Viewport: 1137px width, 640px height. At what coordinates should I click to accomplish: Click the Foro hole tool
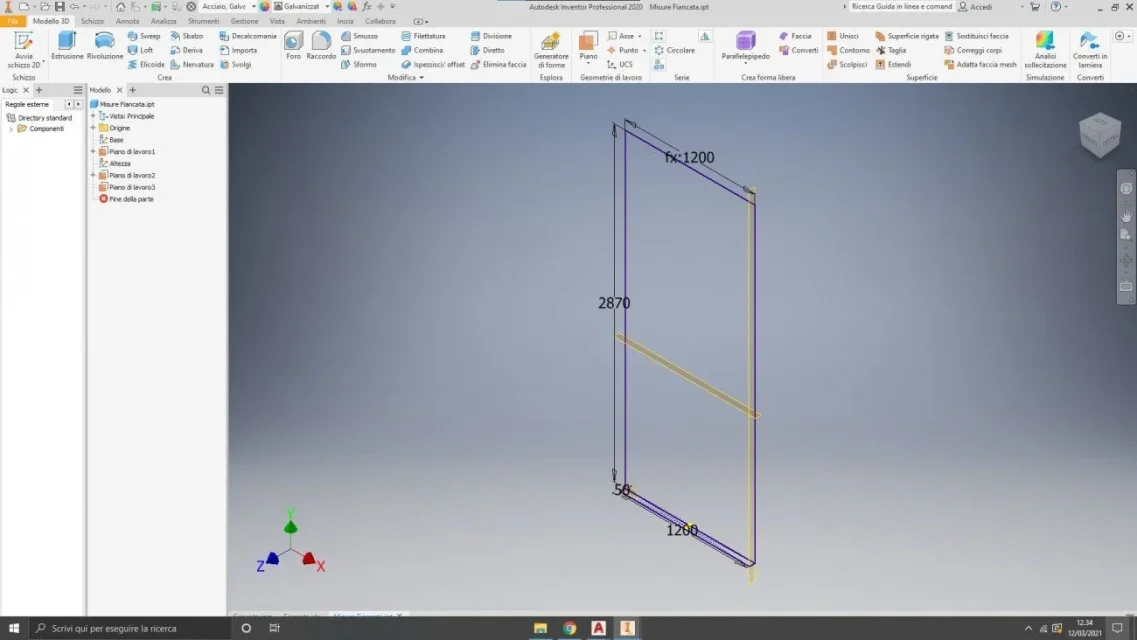pos(293,45)
